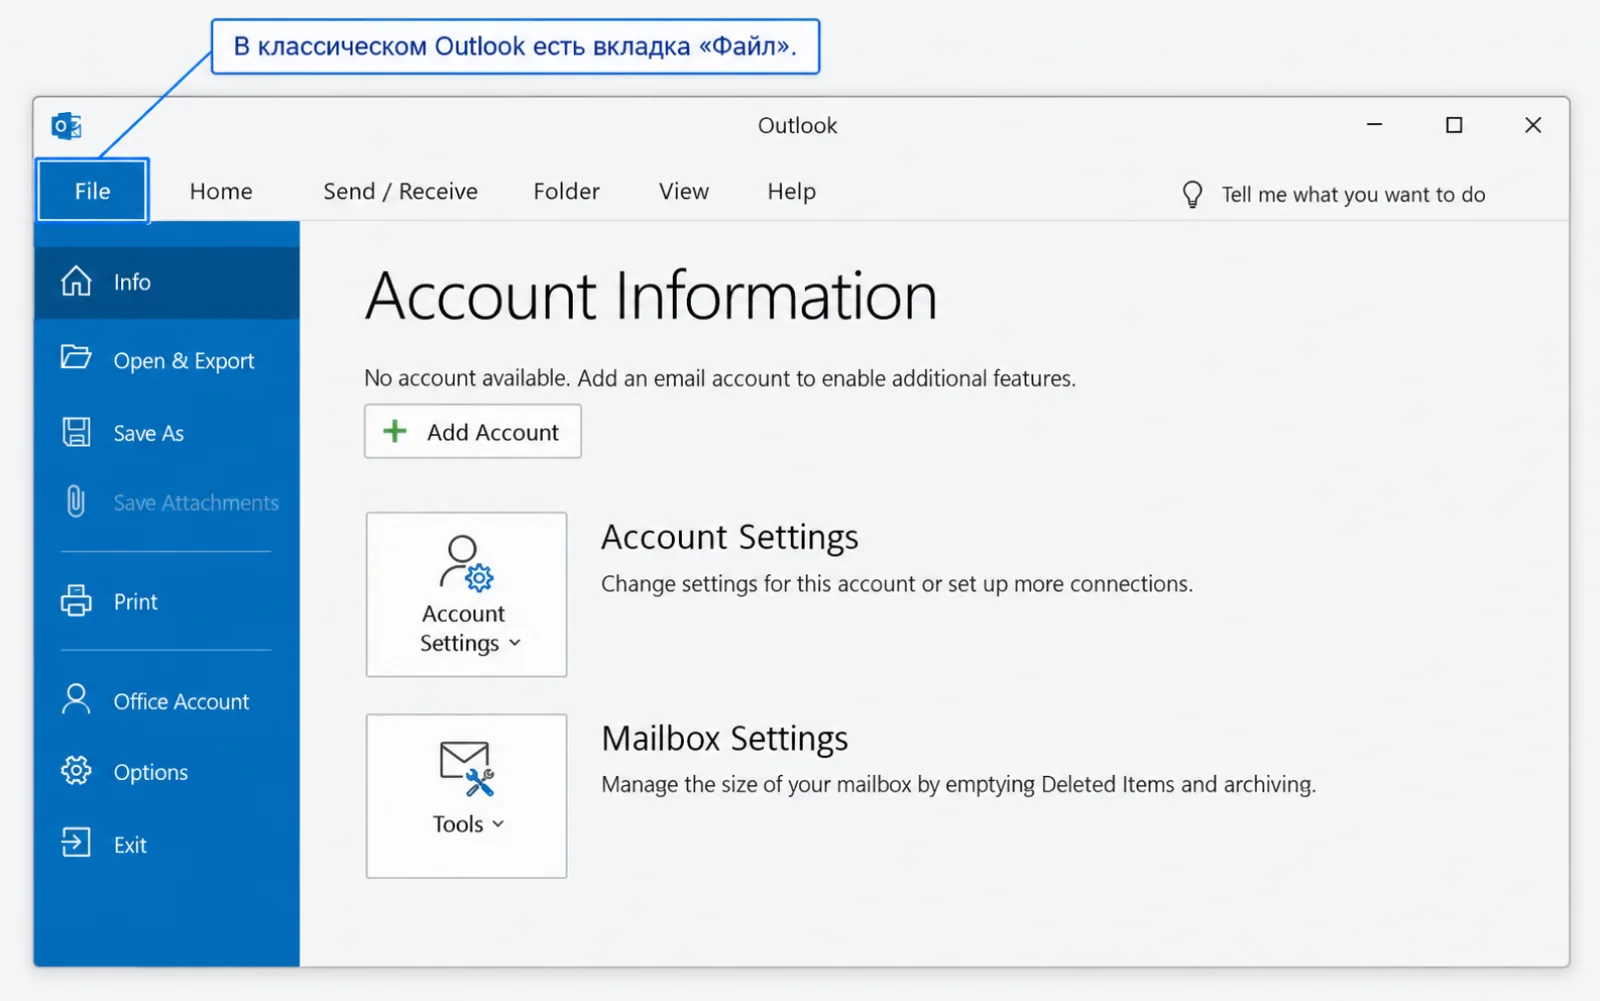Image resolution: width=1600 pixels, height=1001 pixels.
Task: Click the person icon for Office Account
Action: pos(76,699)
